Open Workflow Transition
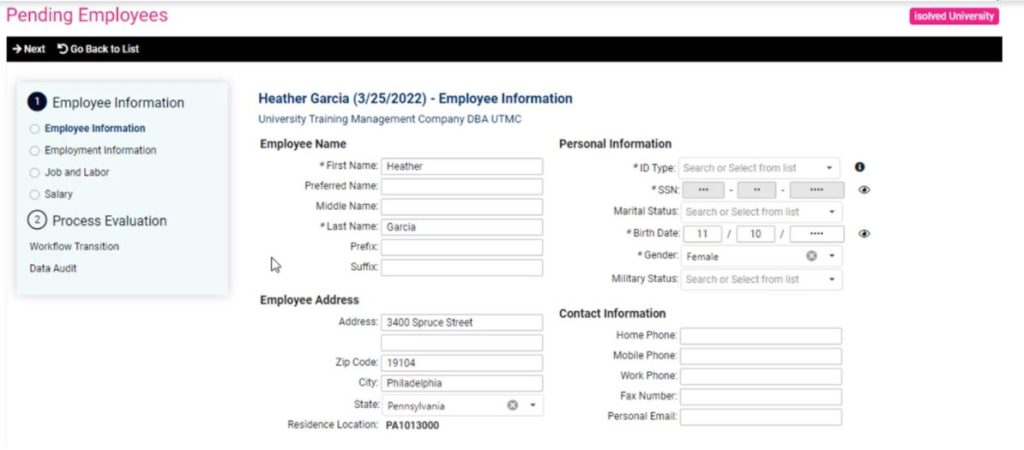This screenshot has width=1024, height=450. [x=74, y=247]
